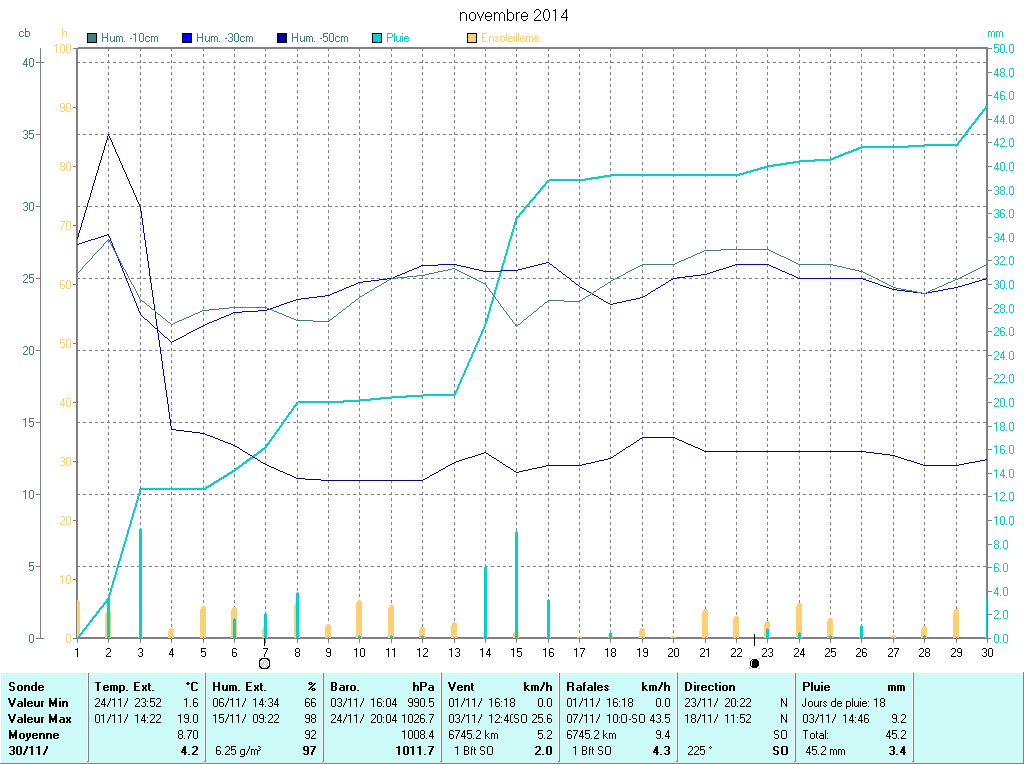Click the new moon icon near day 23
Screen dimensions: 1024x764
(x=754, y=663)
